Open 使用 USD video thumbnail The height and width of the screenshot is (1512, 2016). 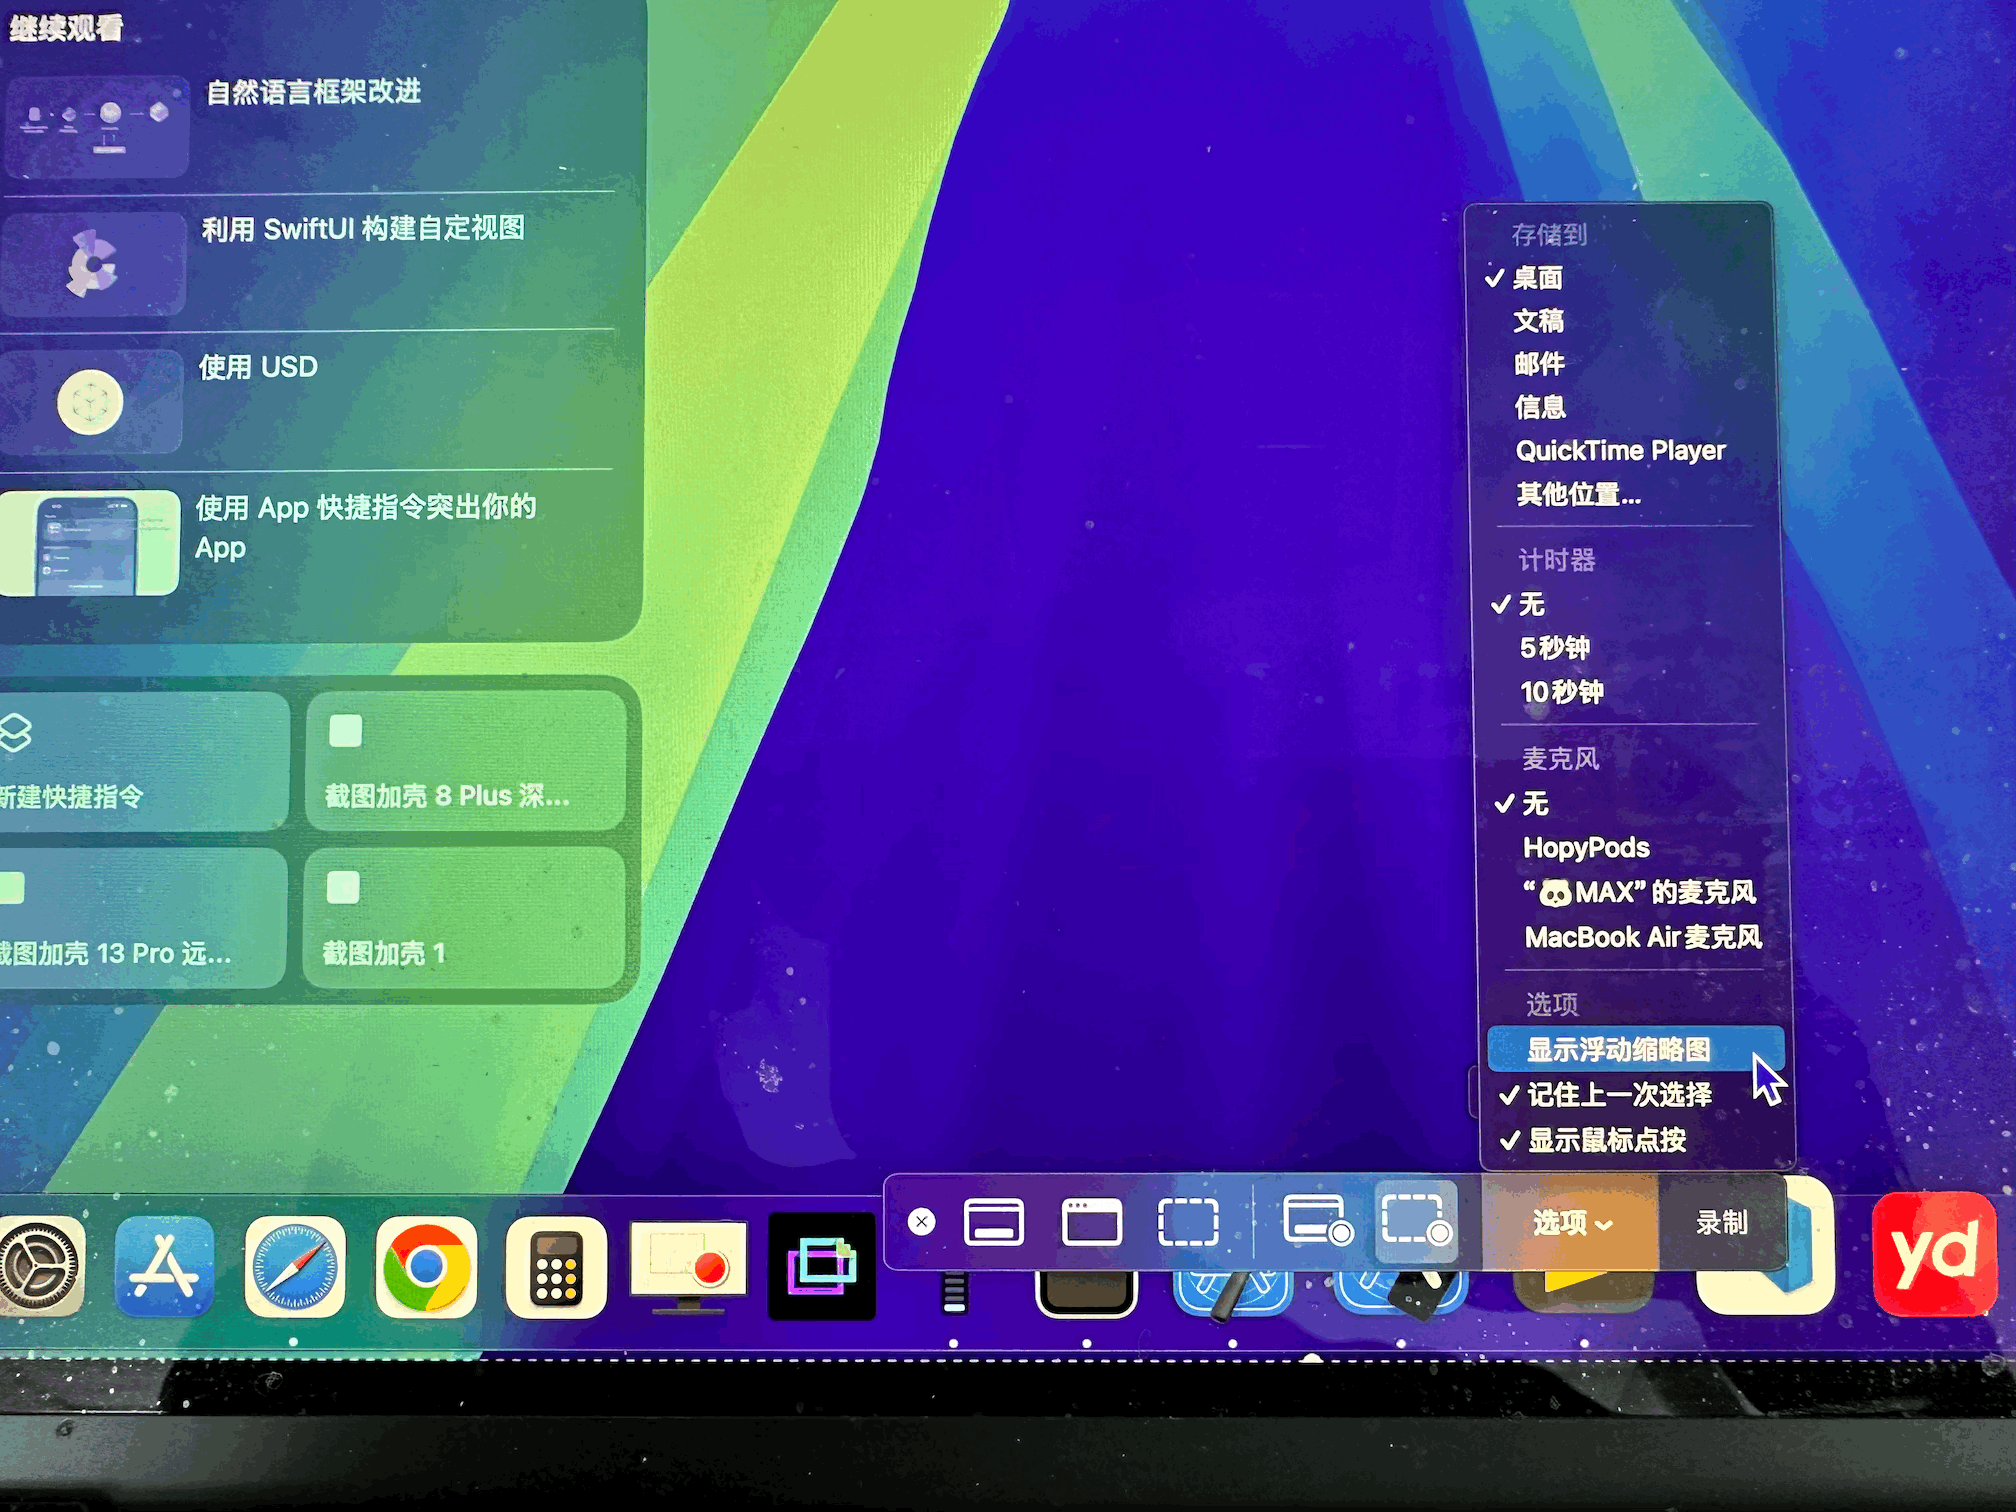point(92,402)
